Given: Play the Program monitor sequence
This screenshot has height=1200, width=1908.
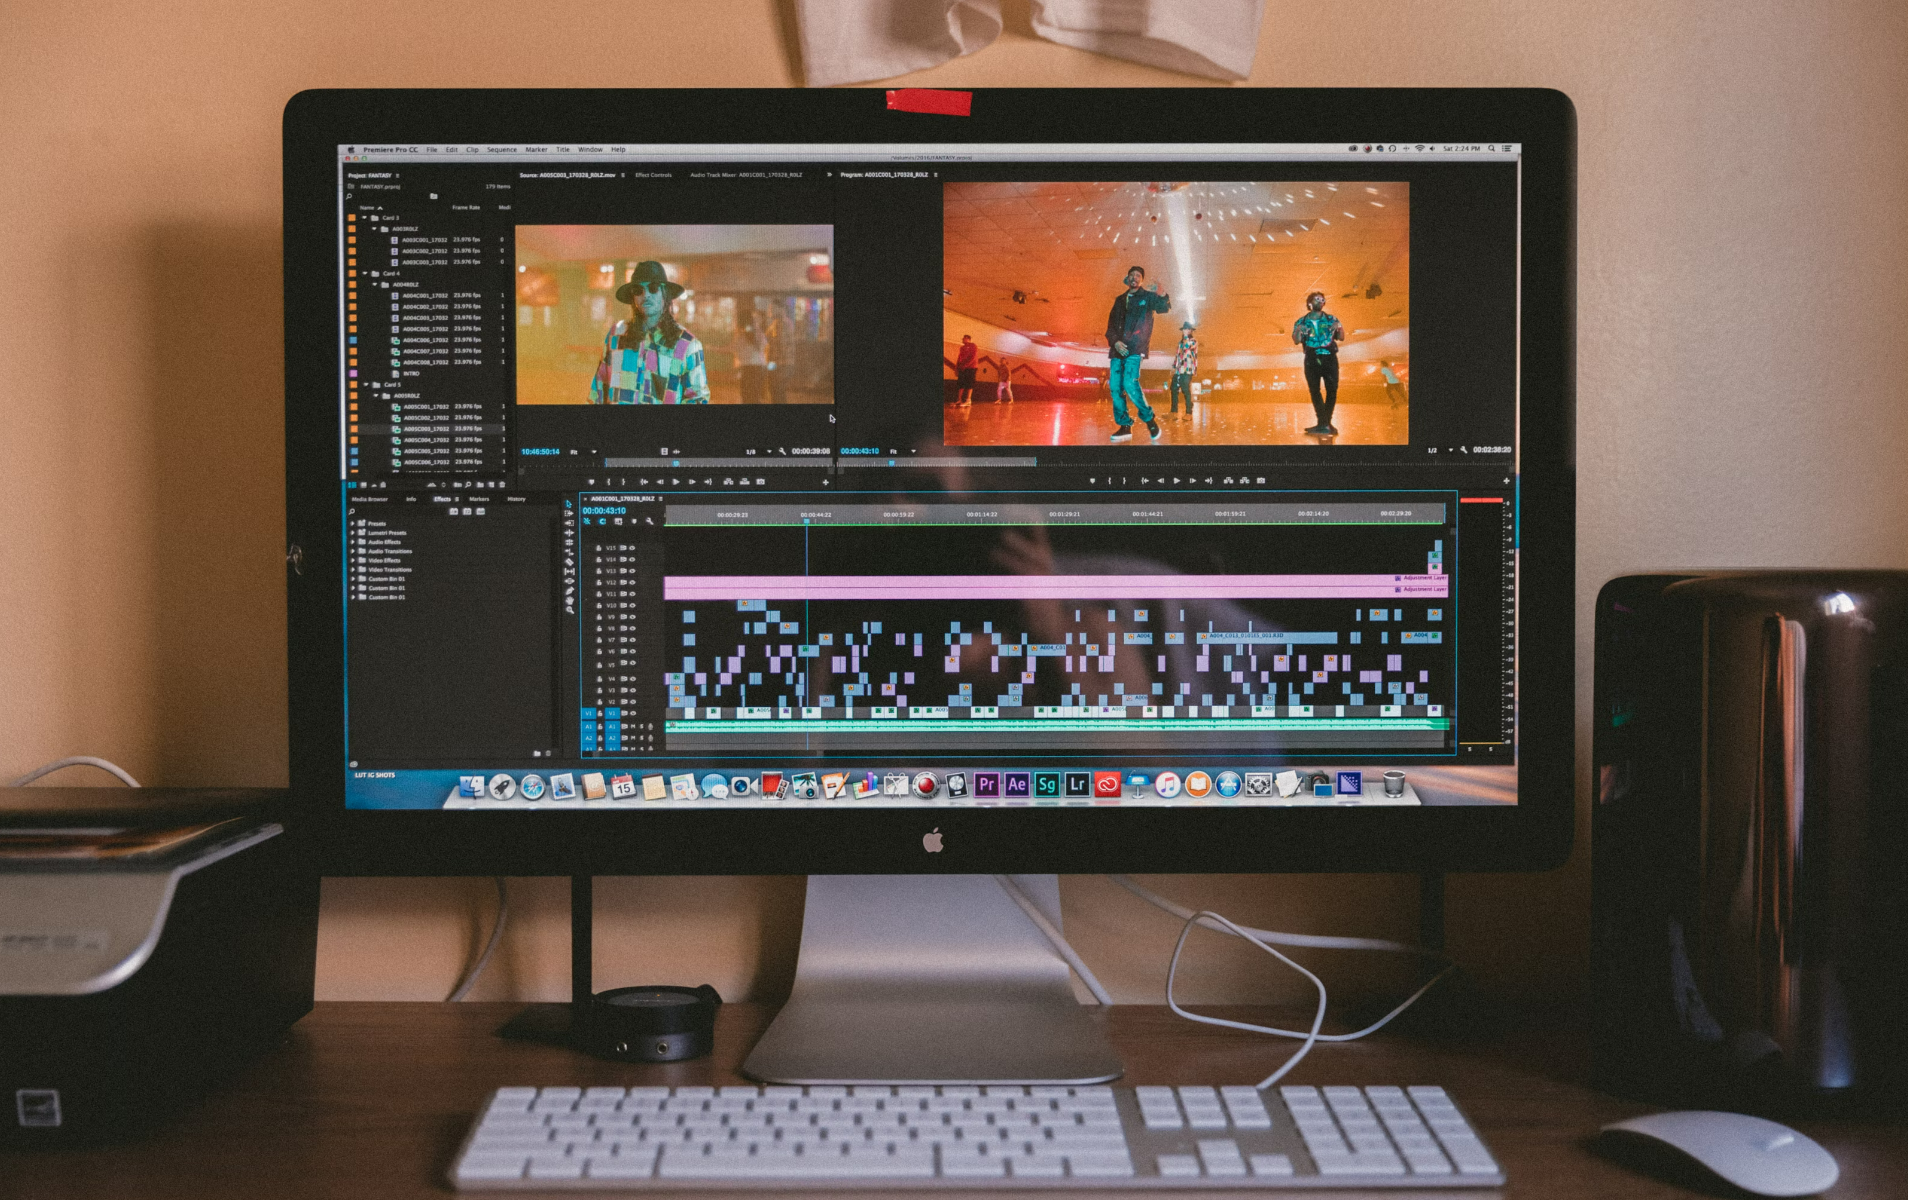Looking at the screenshot, I should [x=1176, y=481].
